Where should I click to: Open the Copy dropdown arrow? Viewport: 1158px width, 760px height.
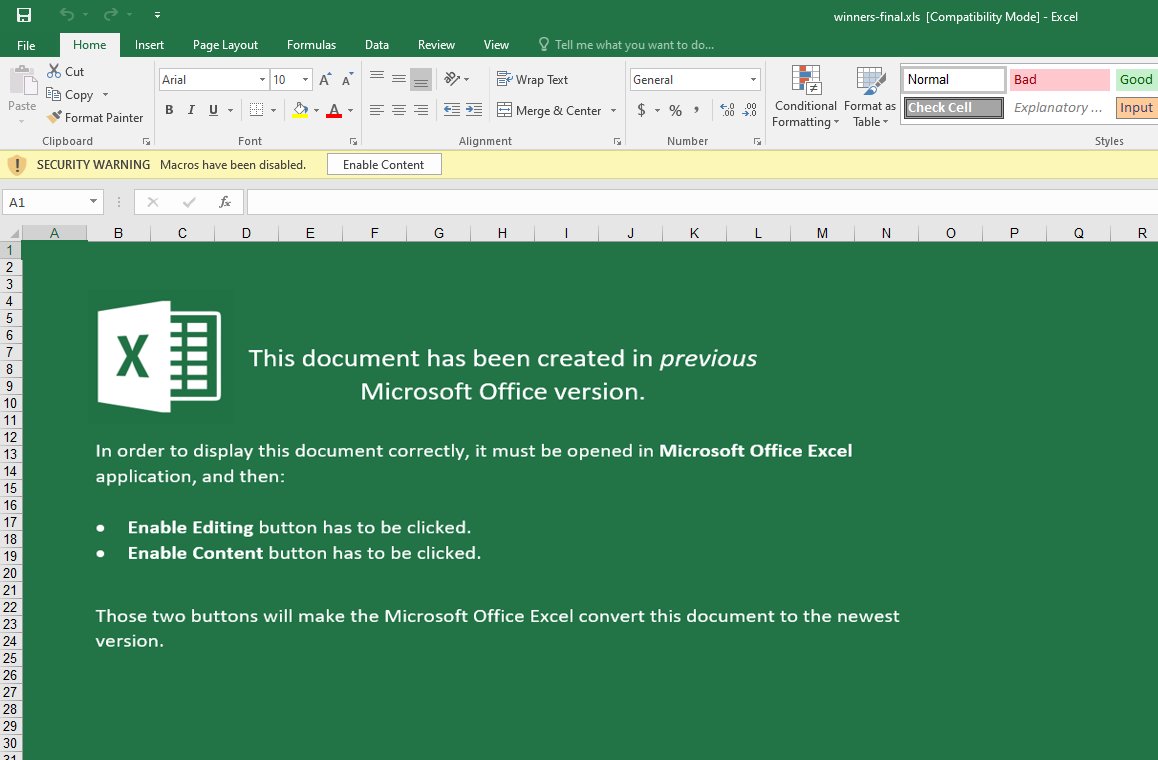tap(106, 95)
